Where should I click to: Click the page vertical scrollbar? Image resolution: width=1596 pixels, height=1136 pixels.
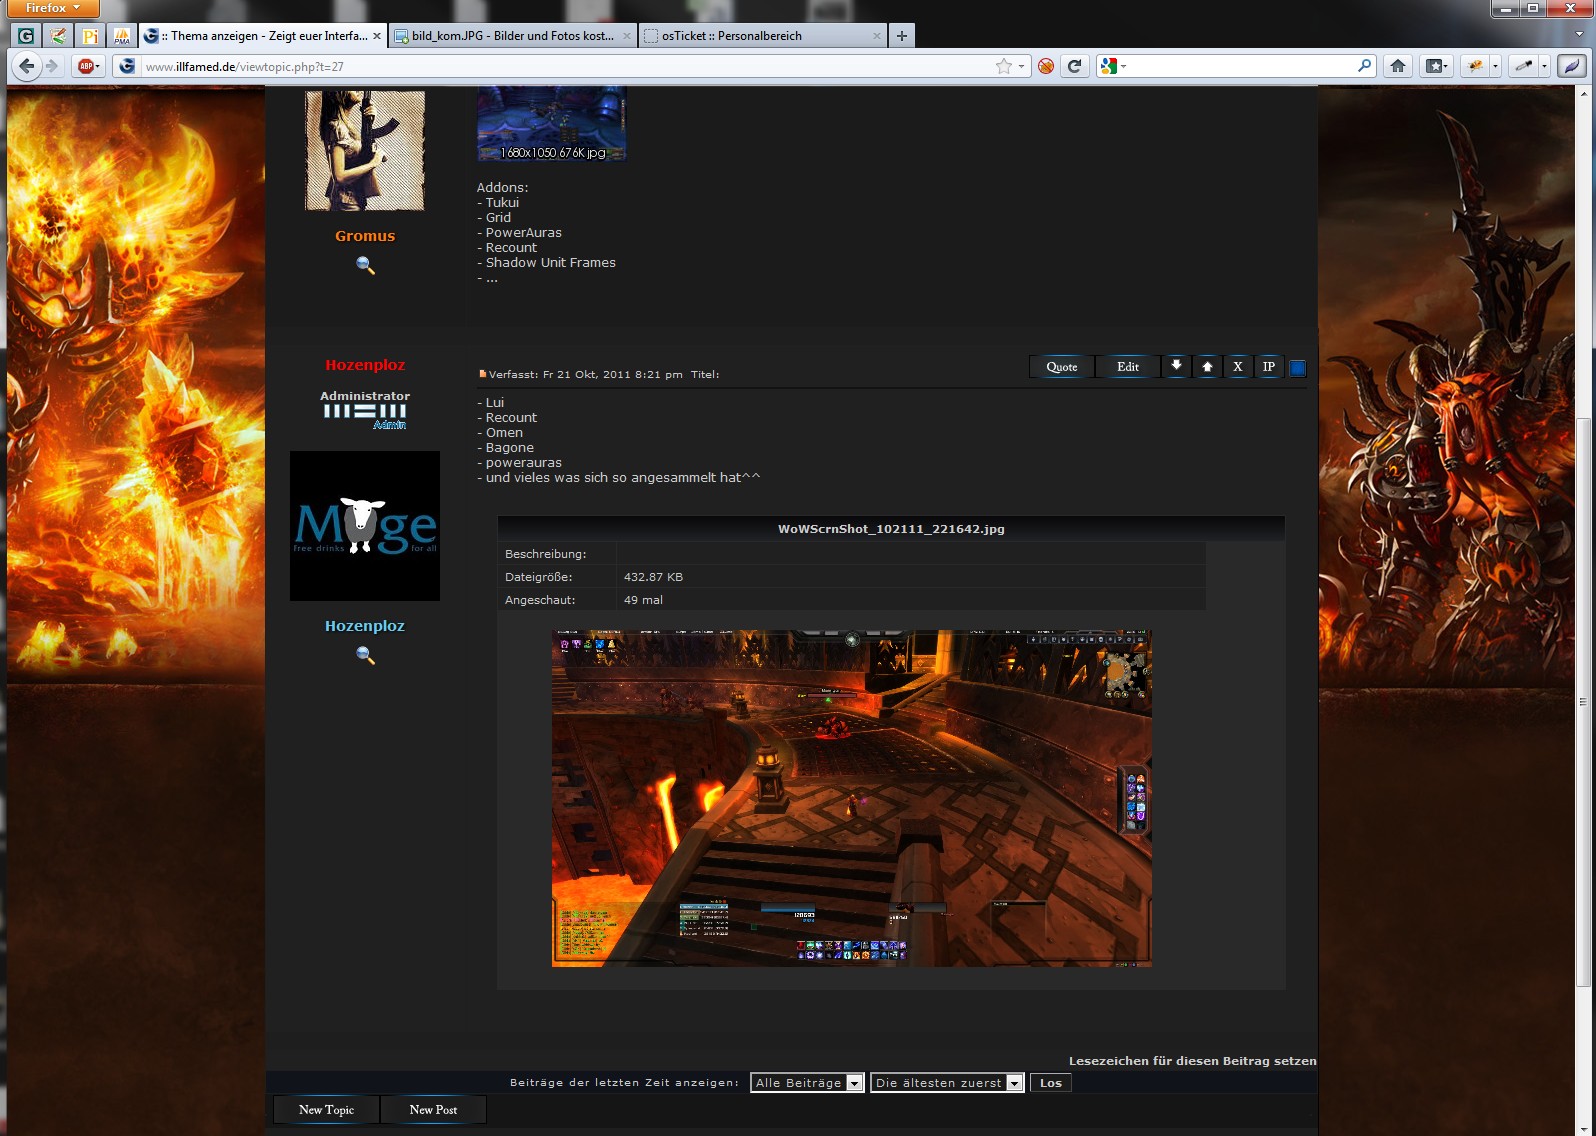tap(1582, 700)
